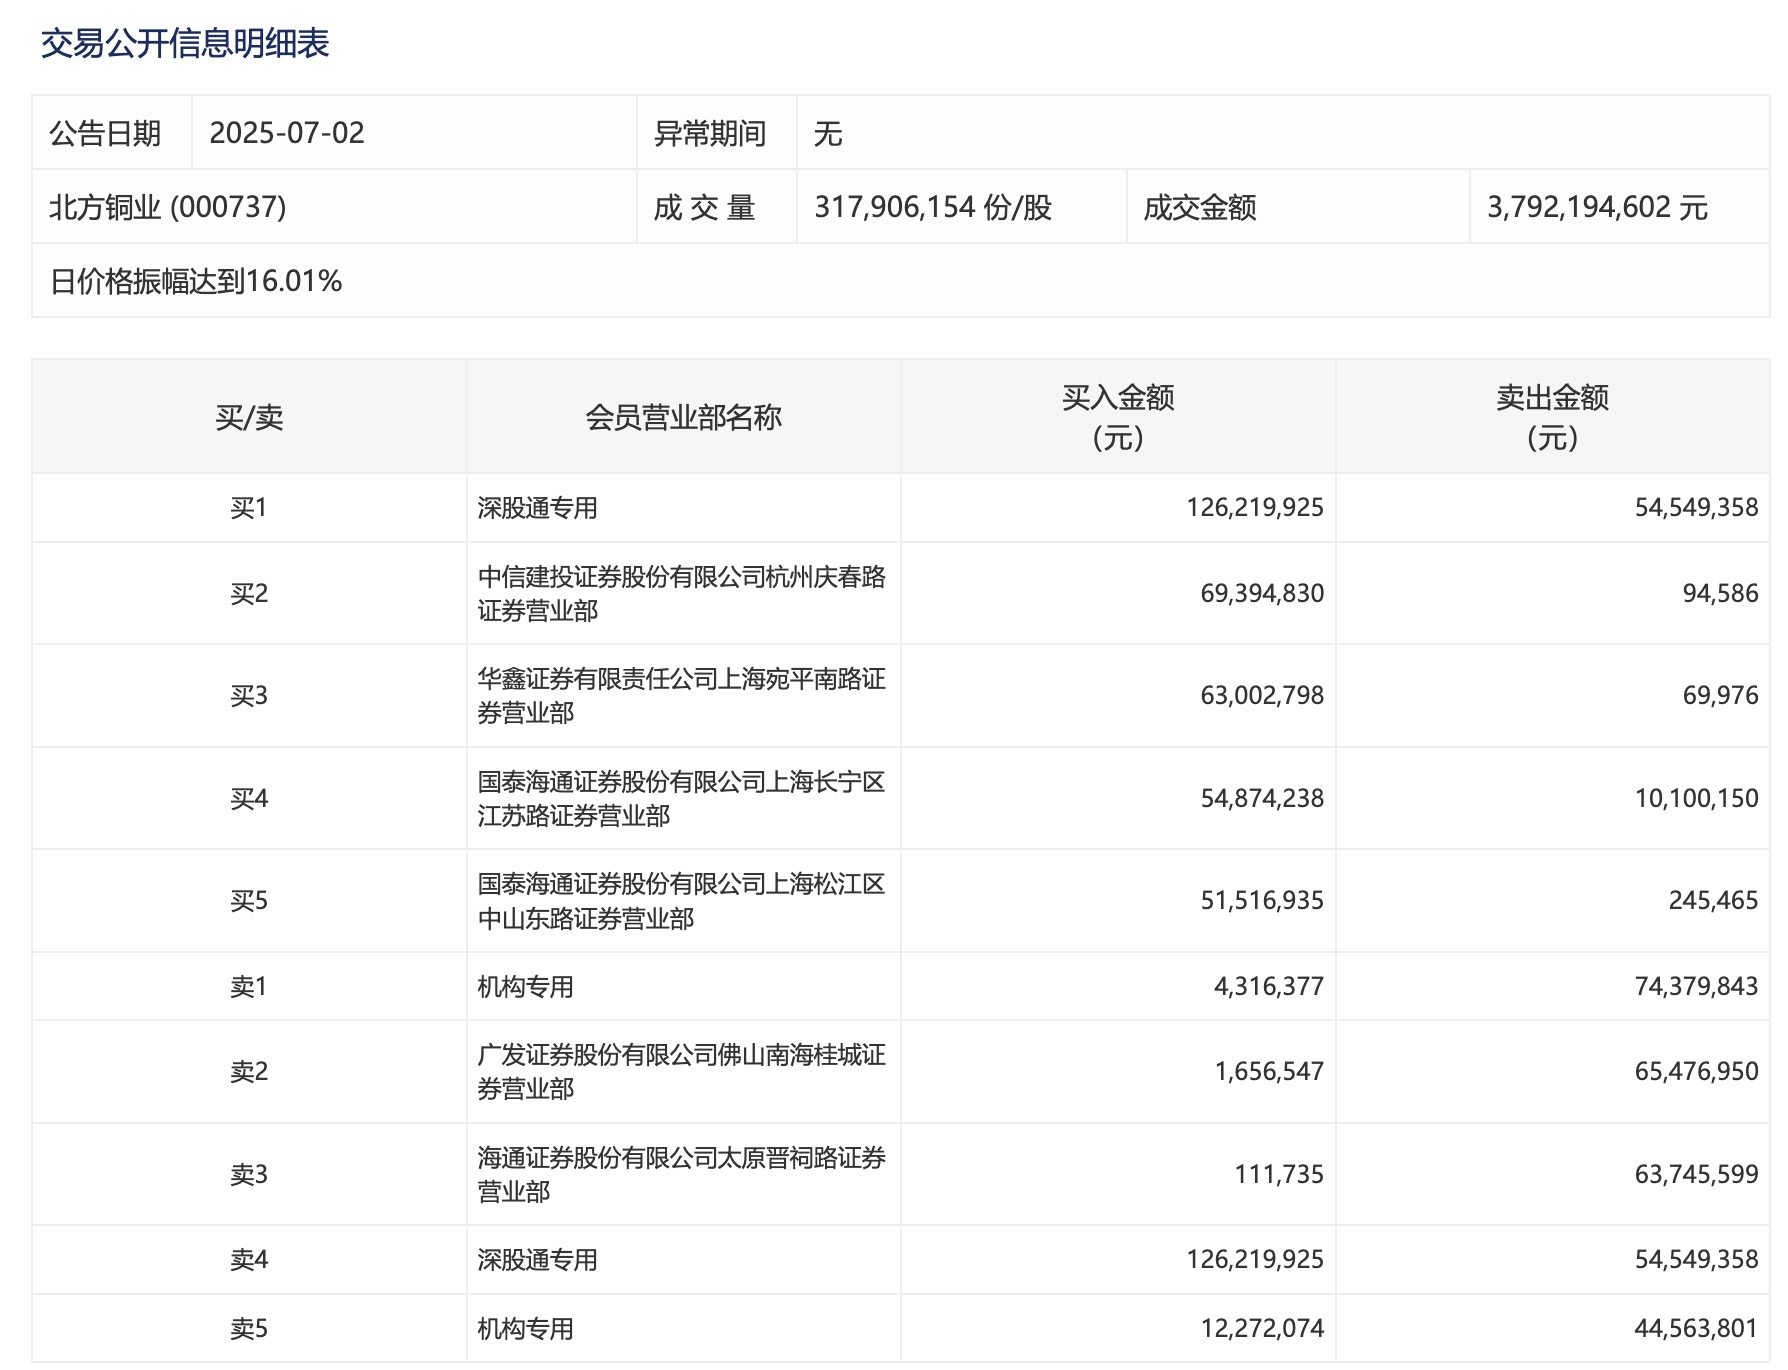Viewport: 1788px width, 1370px height.
Task: Select sell amount 54,549,358 in 卖4 row
Action: [1696, 1260]
